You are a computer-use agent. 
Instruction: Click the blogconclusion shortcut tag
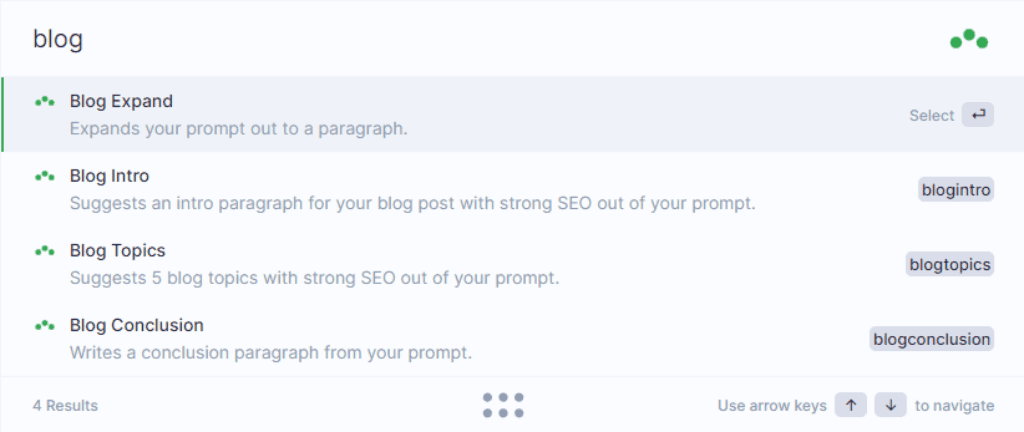click(x=931, y=339)
